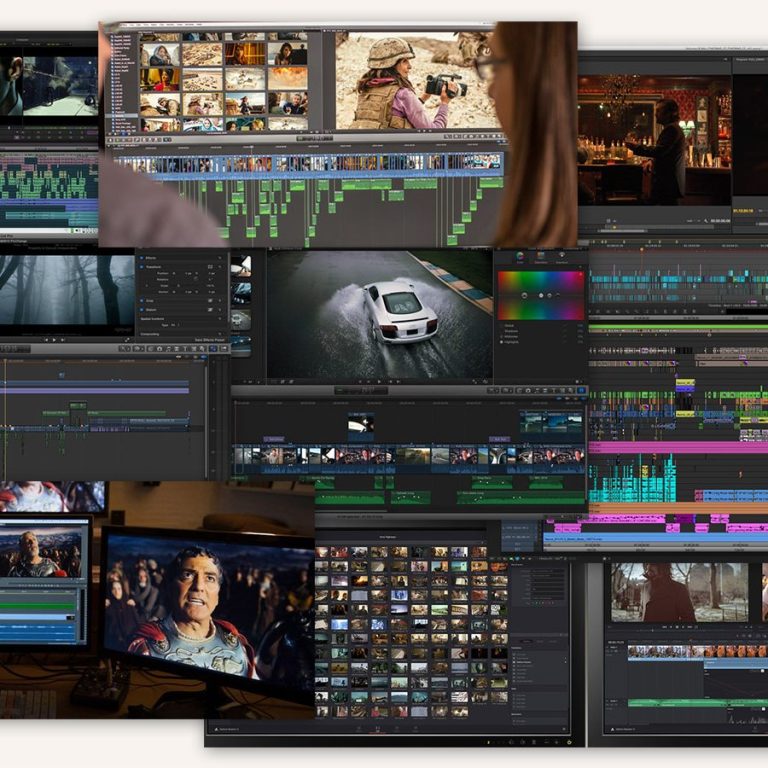Select the Global option in color panel

pyautogui.click(x=503, y=325)
